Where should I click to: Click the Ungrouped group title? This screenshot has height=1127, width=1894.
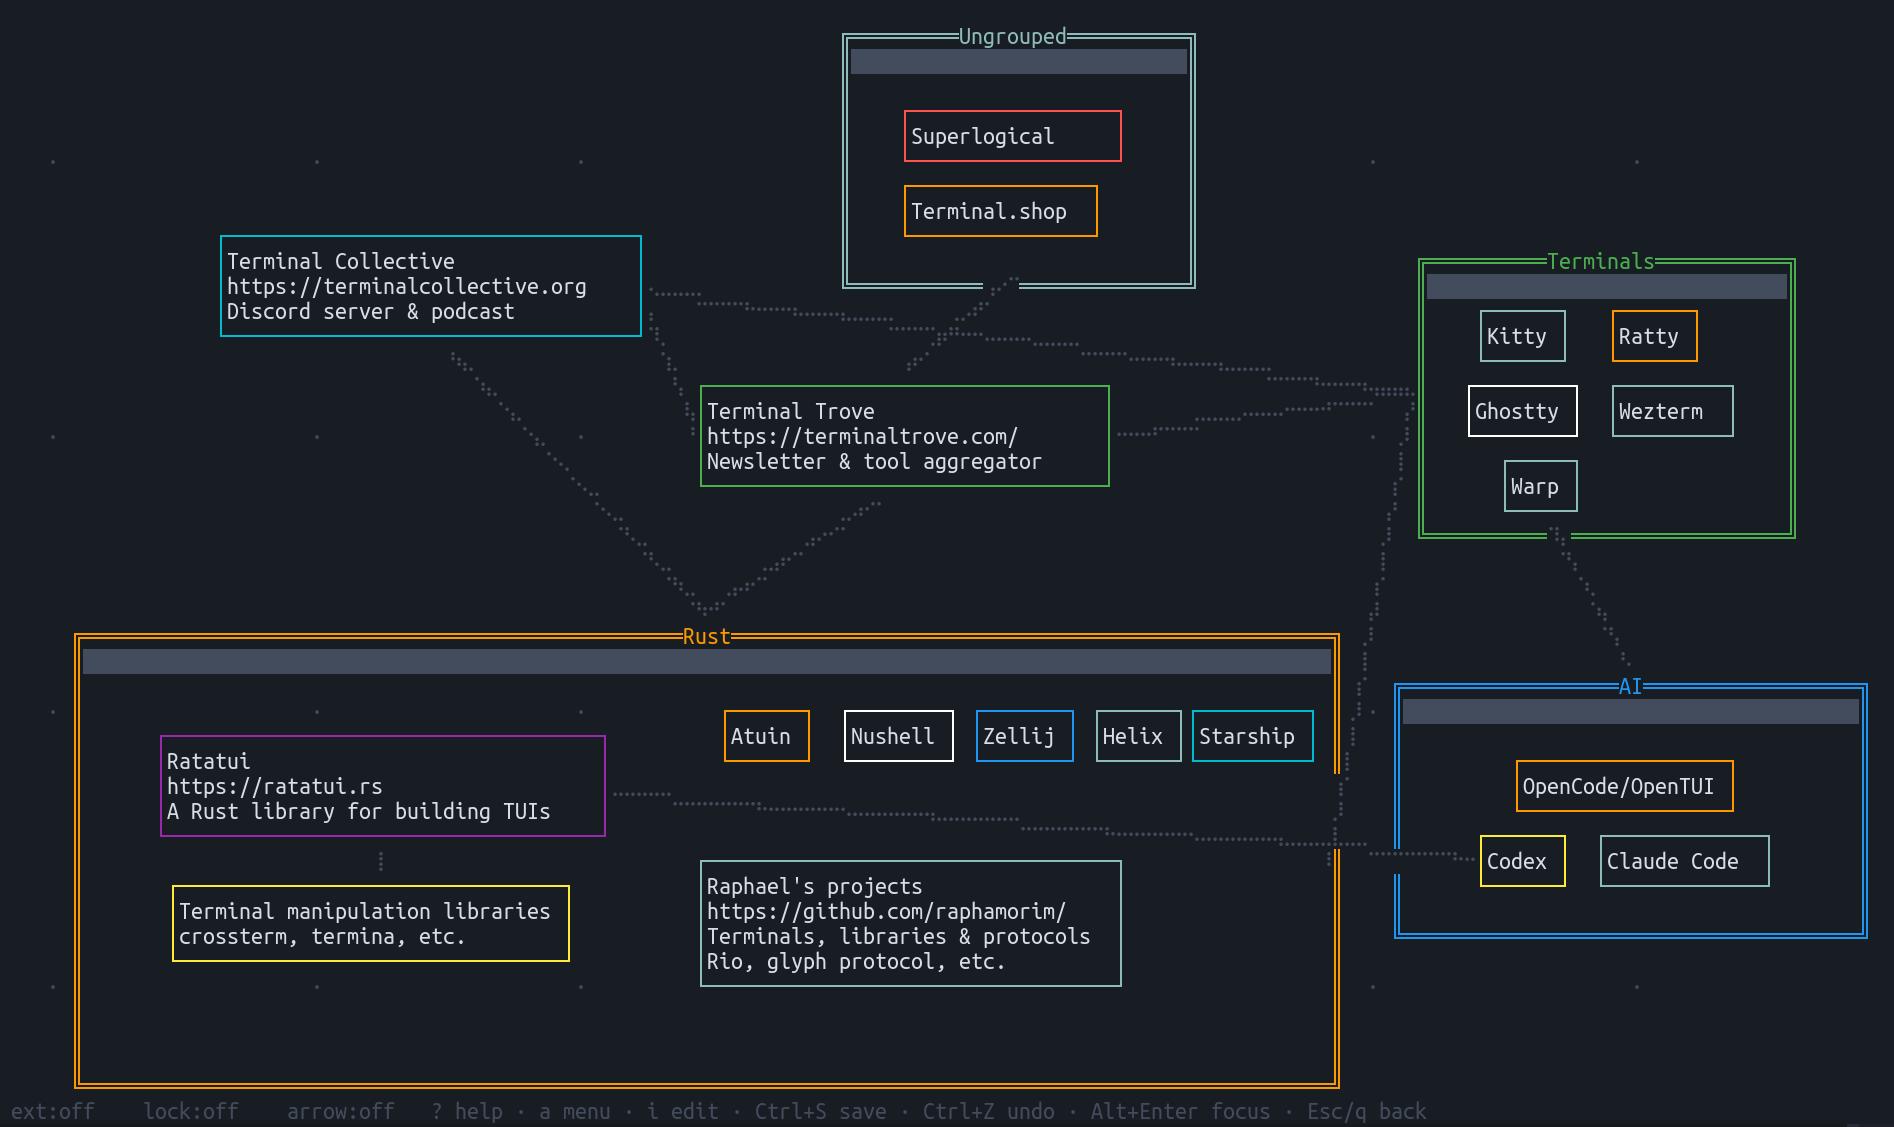pos(1012,36)
